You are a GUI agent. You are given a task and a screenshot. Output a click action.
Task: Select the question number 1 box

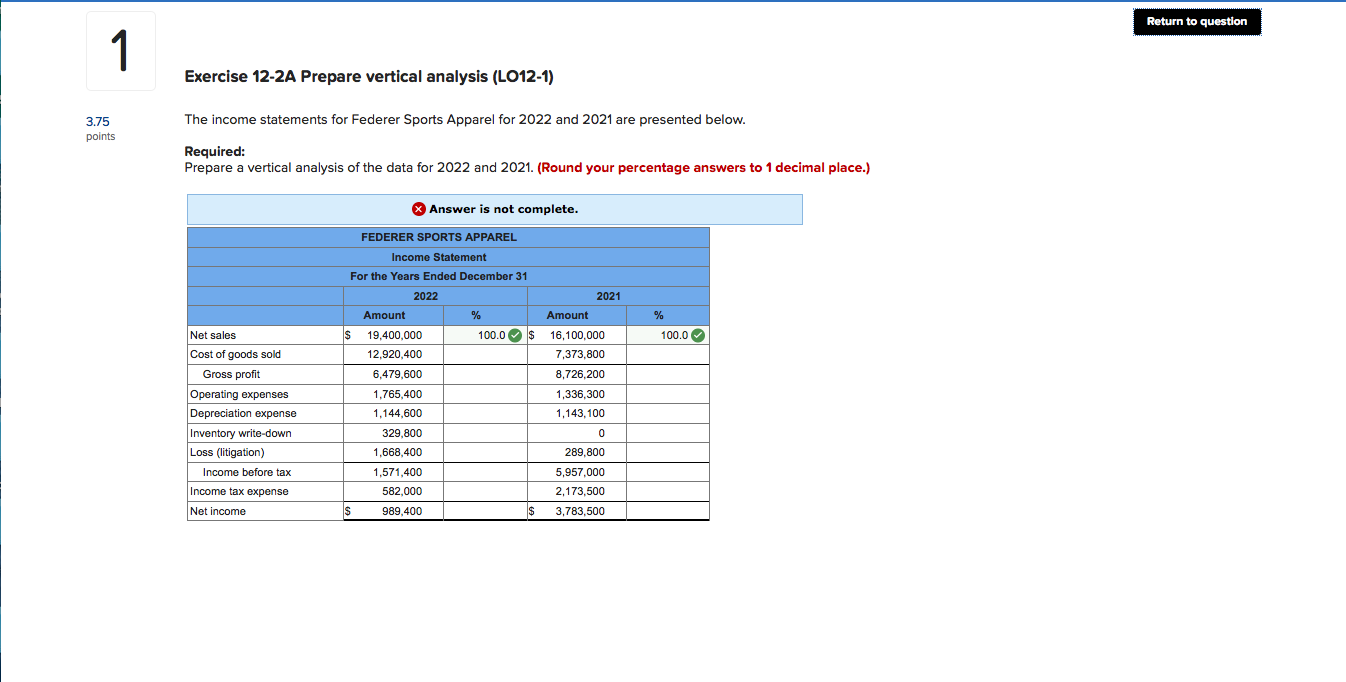pos(120,50)
